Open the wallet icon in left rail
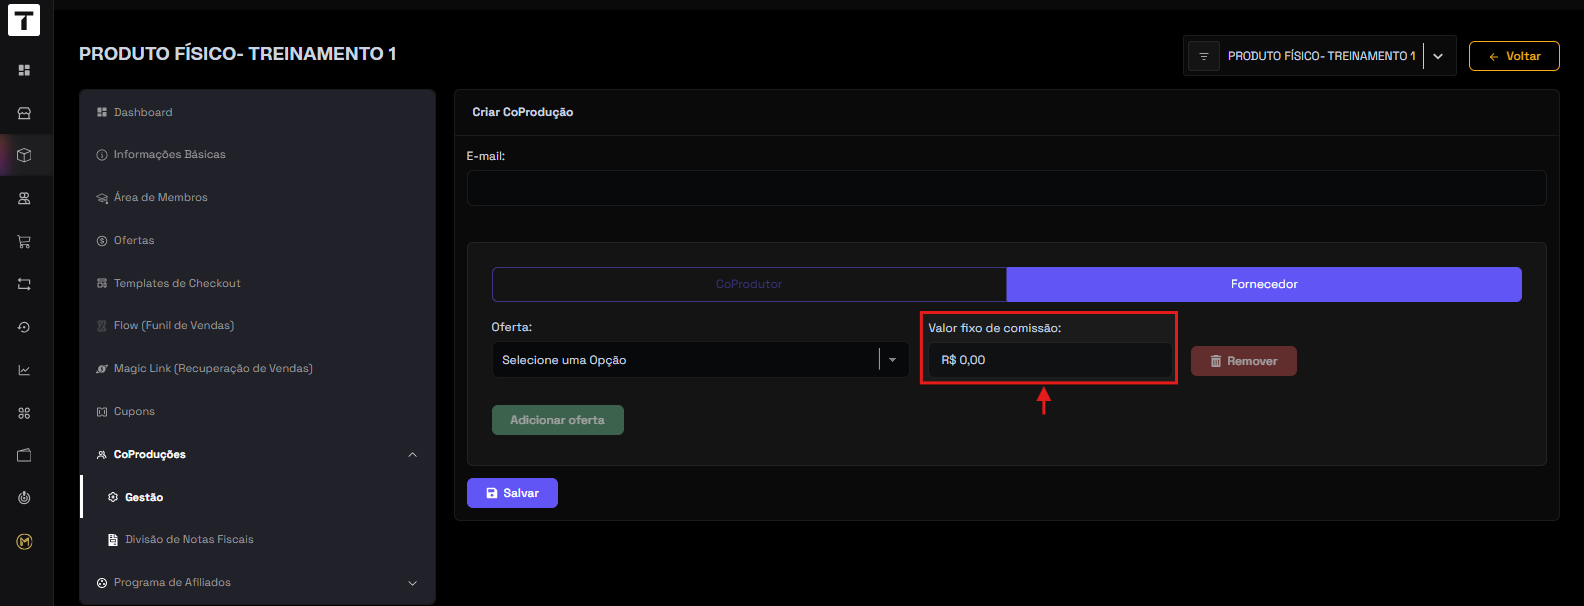The image size is (1584, 606). (x=24, y=455)
